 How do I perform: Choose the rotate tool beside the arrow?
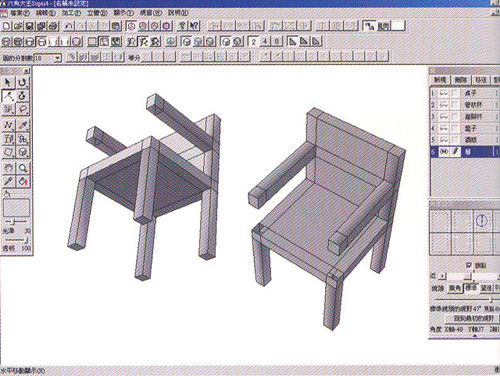tap(22, 82)
